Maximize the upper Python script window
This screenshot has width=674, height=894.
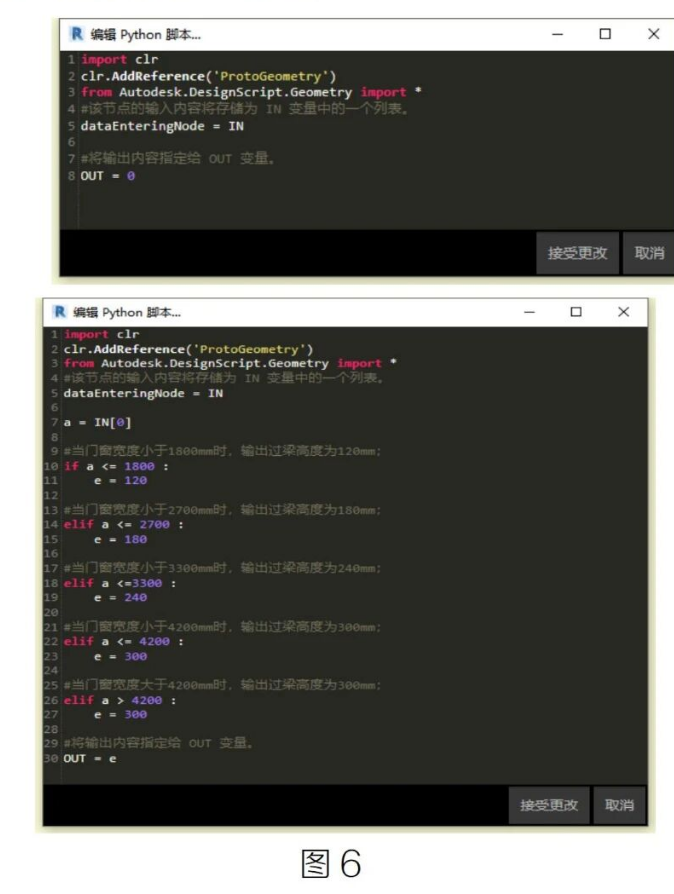coord(605,34)
